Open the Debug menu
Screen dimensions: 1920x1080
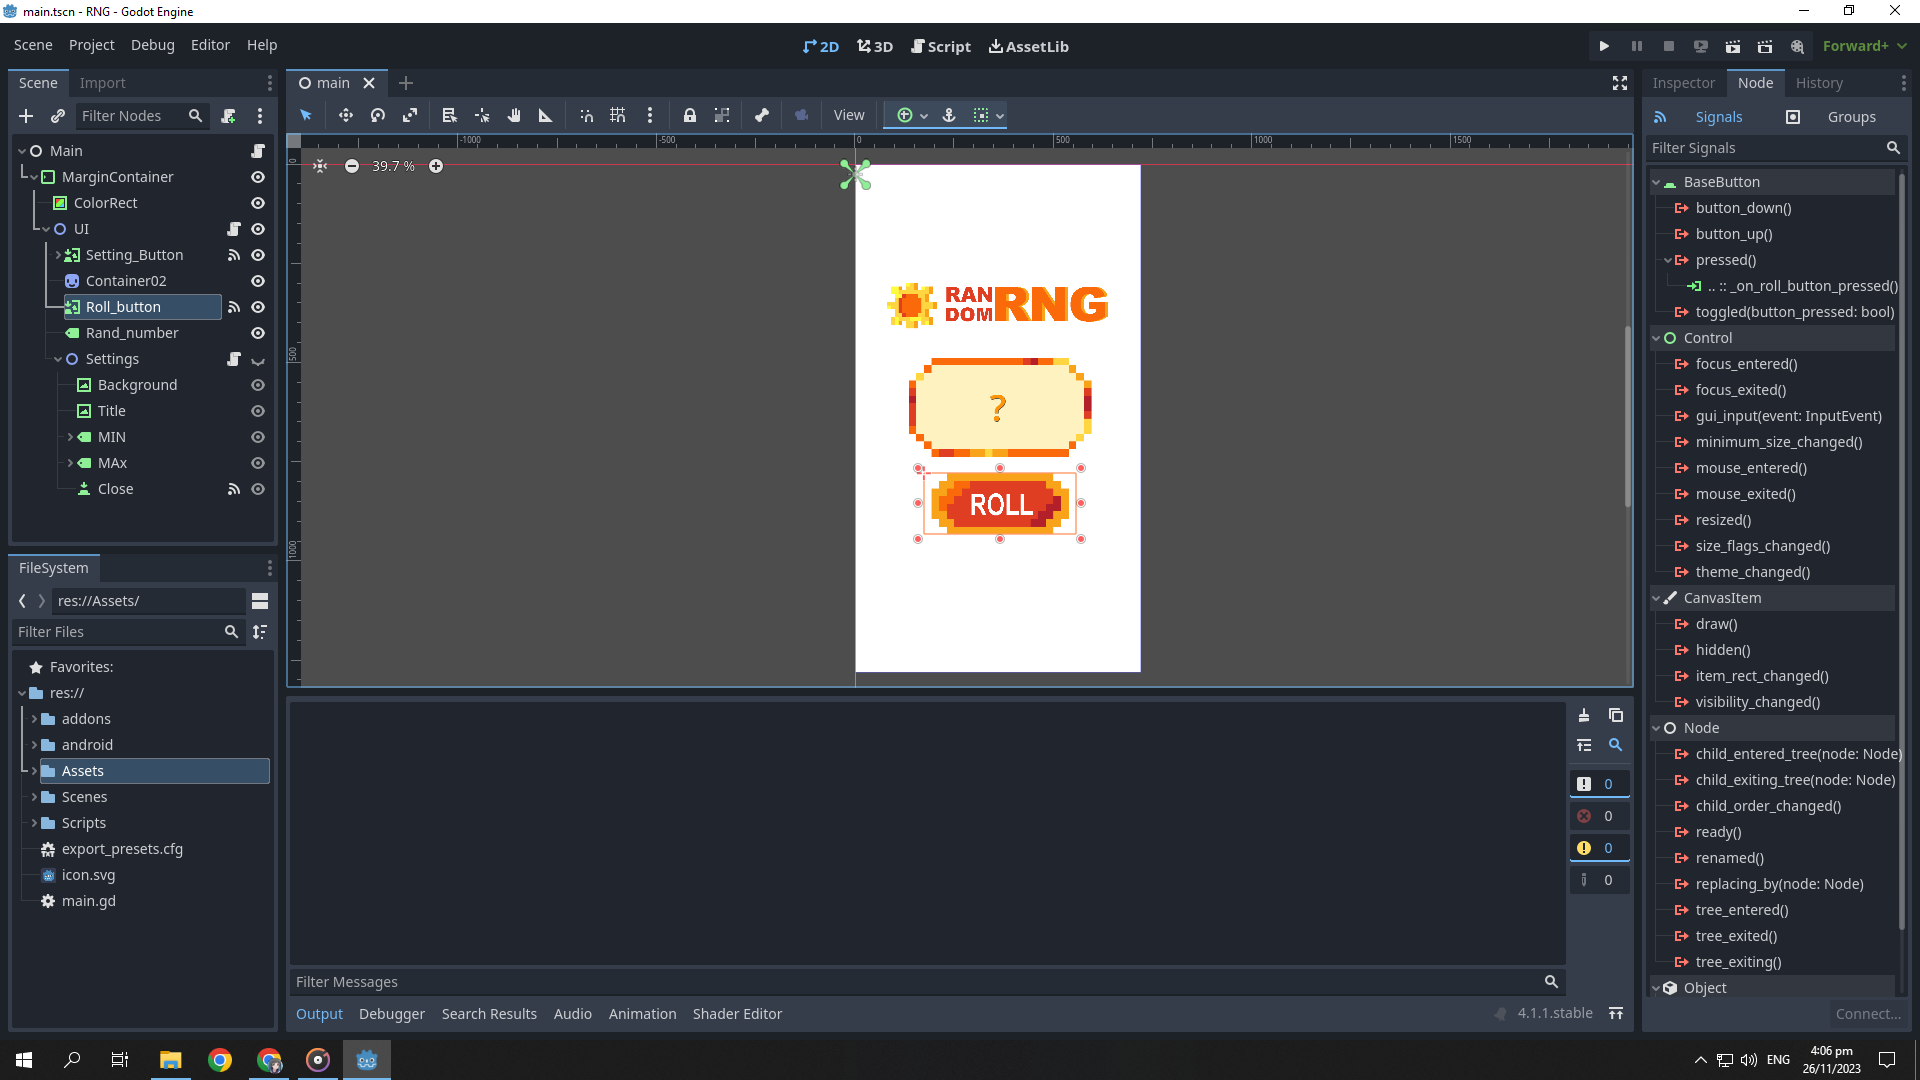coord(152,45)
